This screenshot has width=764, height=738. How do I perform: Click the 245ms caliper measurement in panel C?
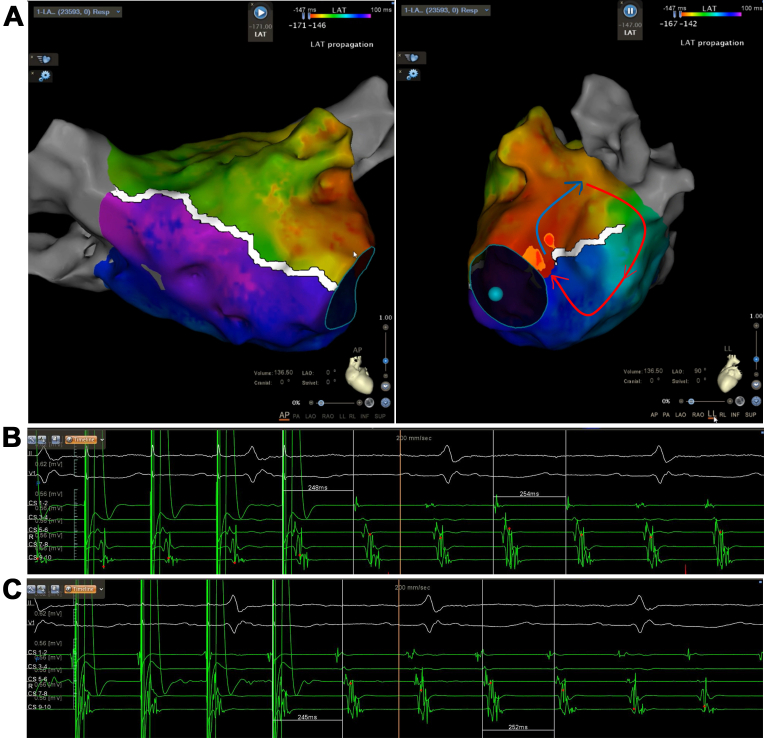(x=307, y=717)
